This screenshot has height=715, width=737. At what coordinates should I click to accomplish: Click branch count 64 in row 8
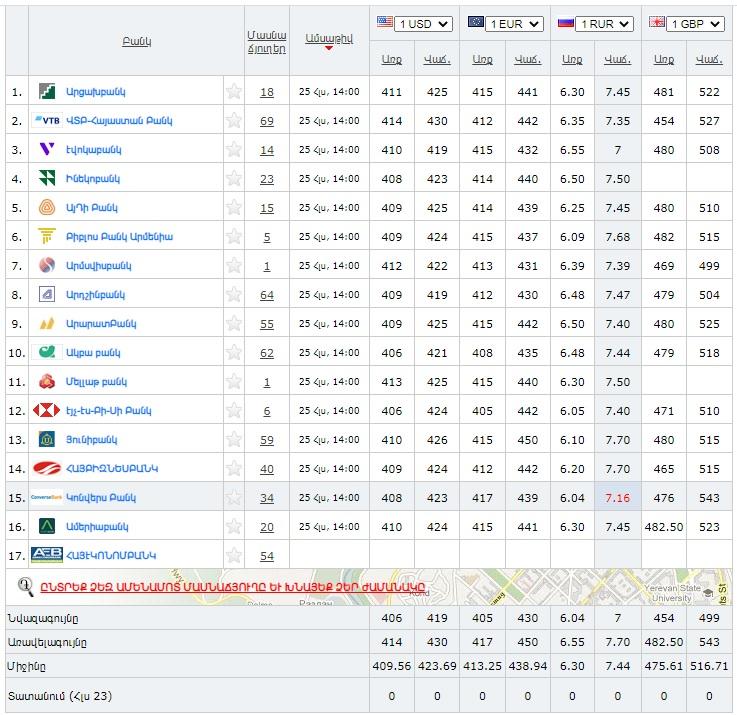(x=266, y=295)
